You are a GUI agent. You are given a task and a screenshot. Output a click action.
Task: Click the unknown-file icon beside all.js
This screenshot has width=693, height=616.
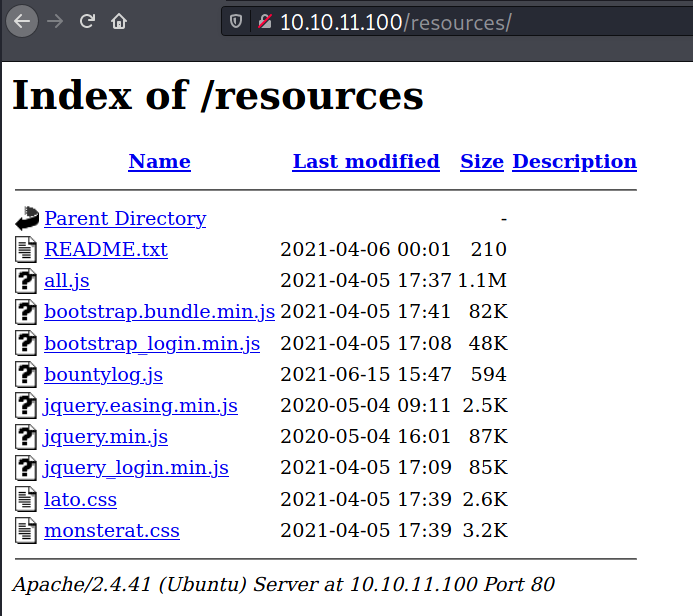tap(26, 281)
